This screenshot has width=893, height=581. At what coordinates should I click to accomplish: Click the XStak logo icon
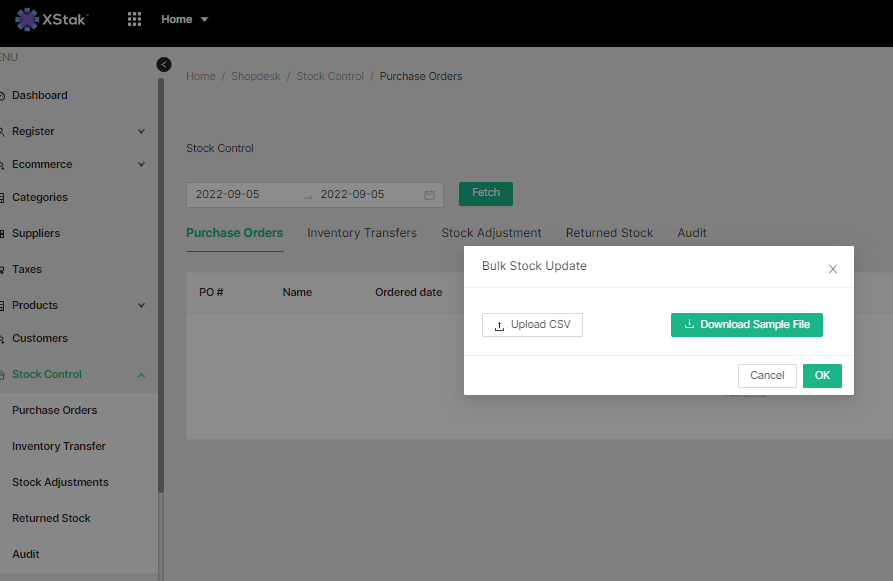pyautogui.click(x=27, y=19)
